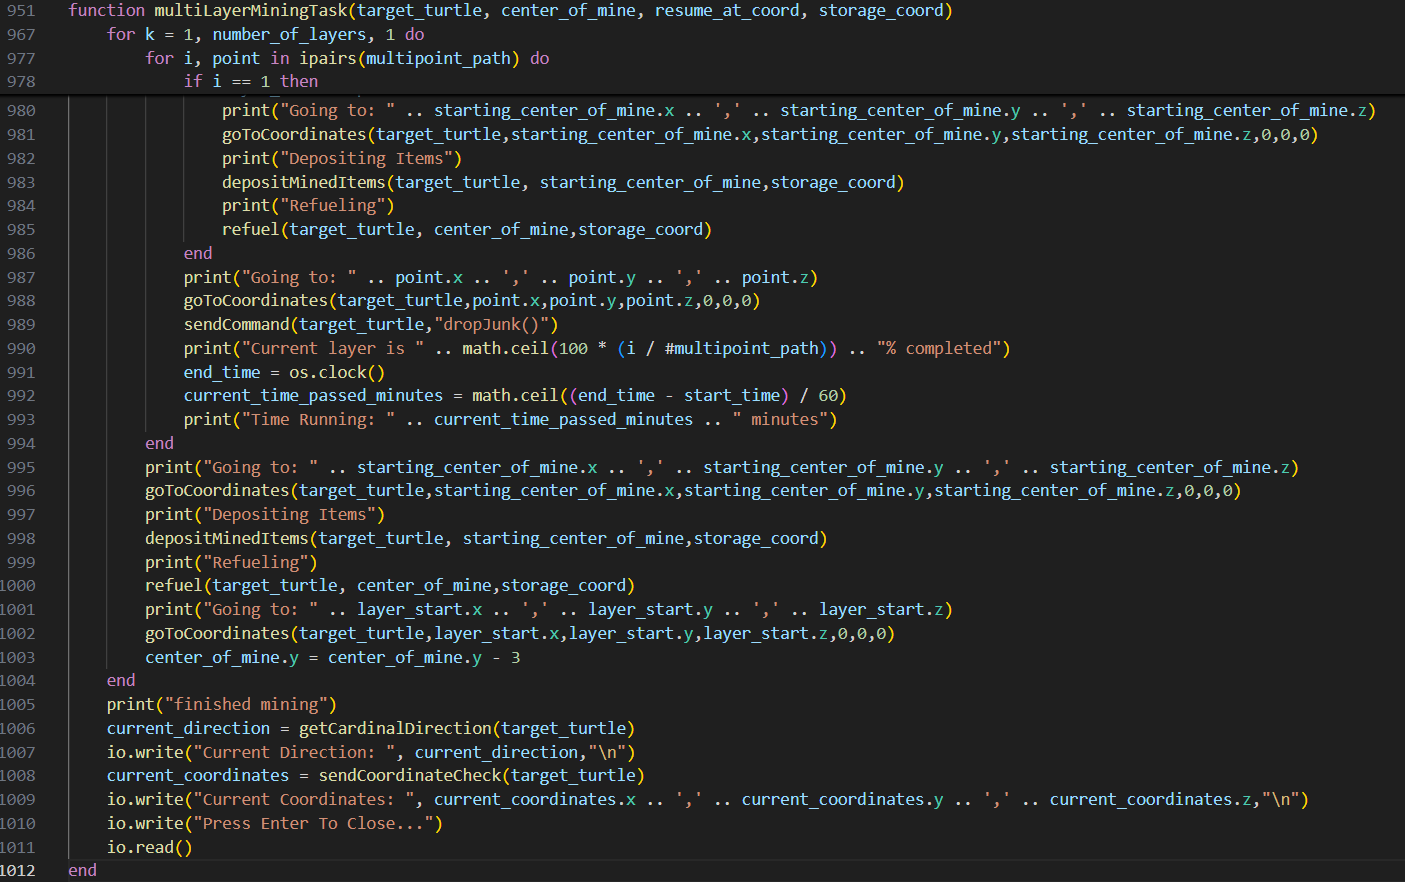This screenshot has height=882, width=1405.
Task: Click on current_time_passed_minutes assignment variable
Action: pos(312,396)
